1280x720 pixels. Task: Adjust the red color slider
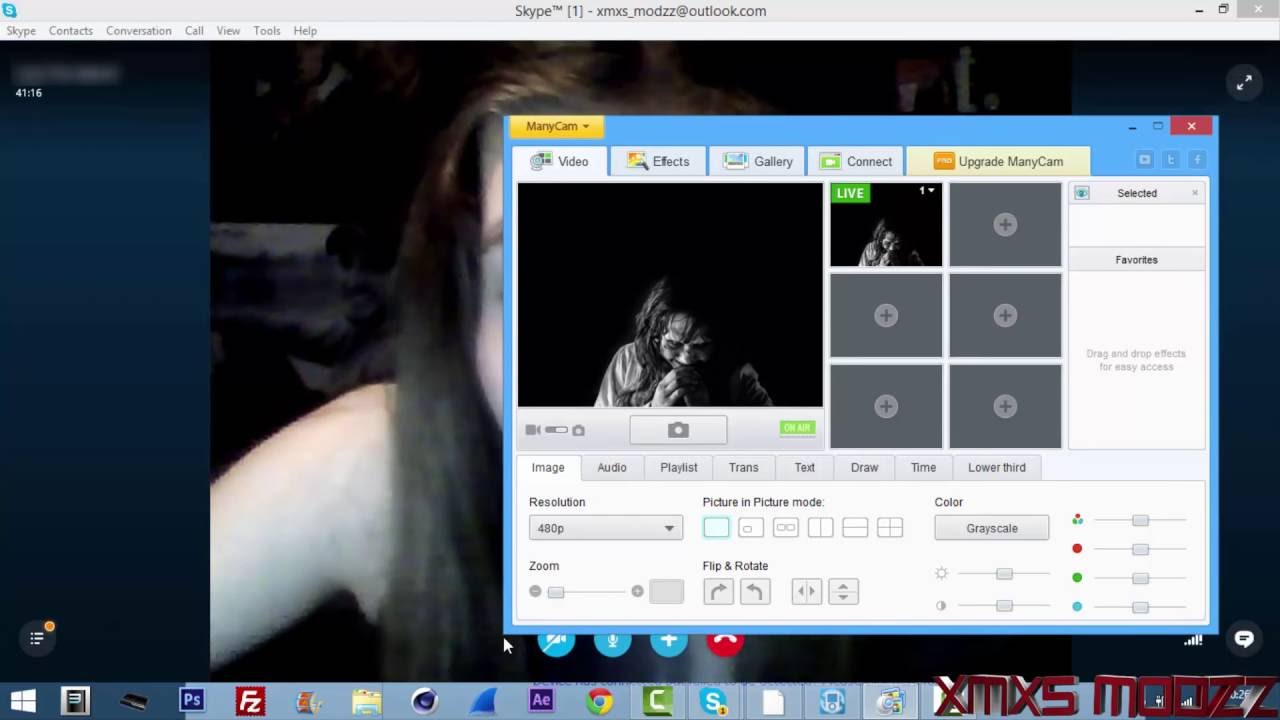[1140, 549]
